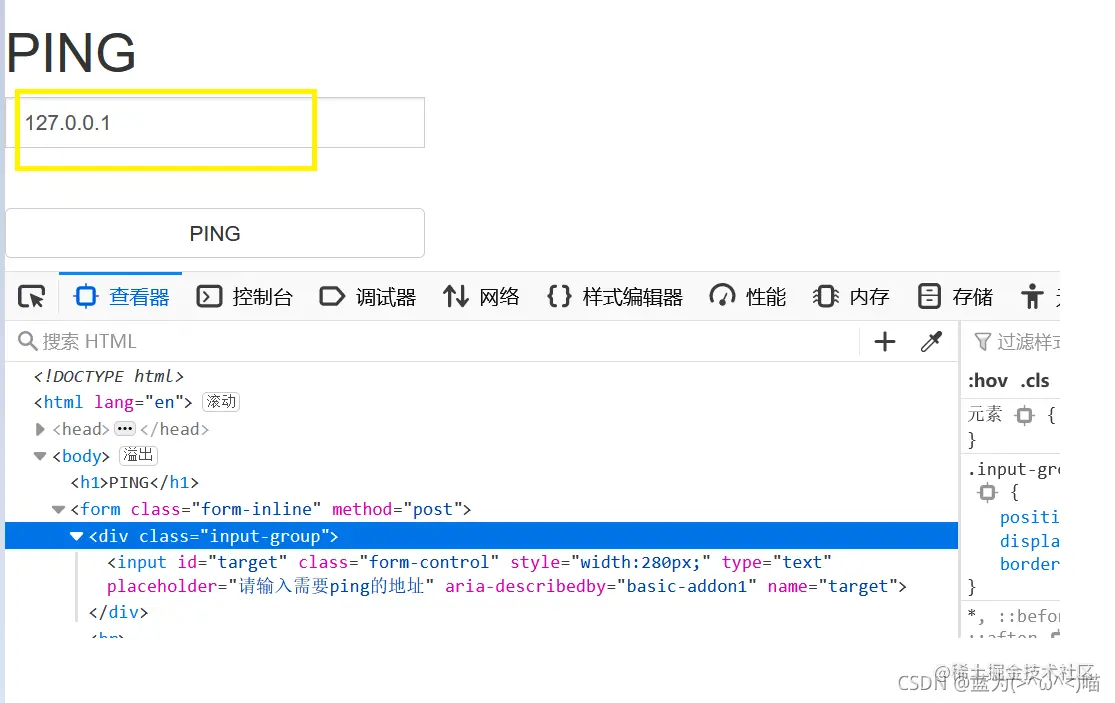This screenshot has width=1115, height=703.
Task: Toggle the :hov pseudo-class panel
Action: [988, 381]
